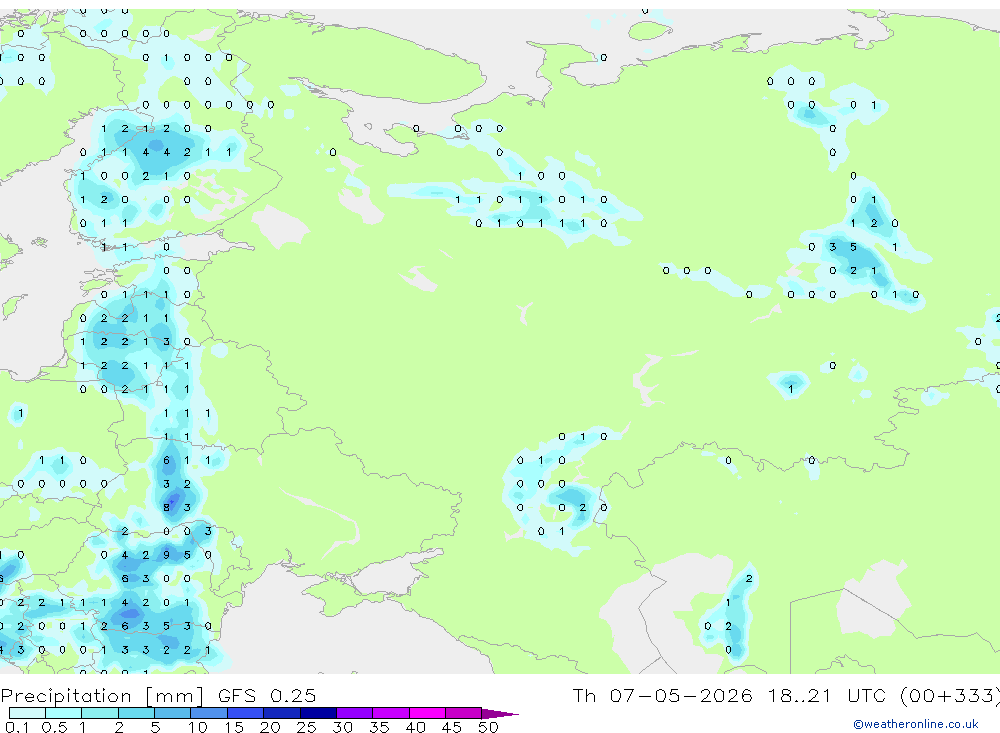
Task: Click the '35' legend scale label
Action: click(x=379, y=727)
